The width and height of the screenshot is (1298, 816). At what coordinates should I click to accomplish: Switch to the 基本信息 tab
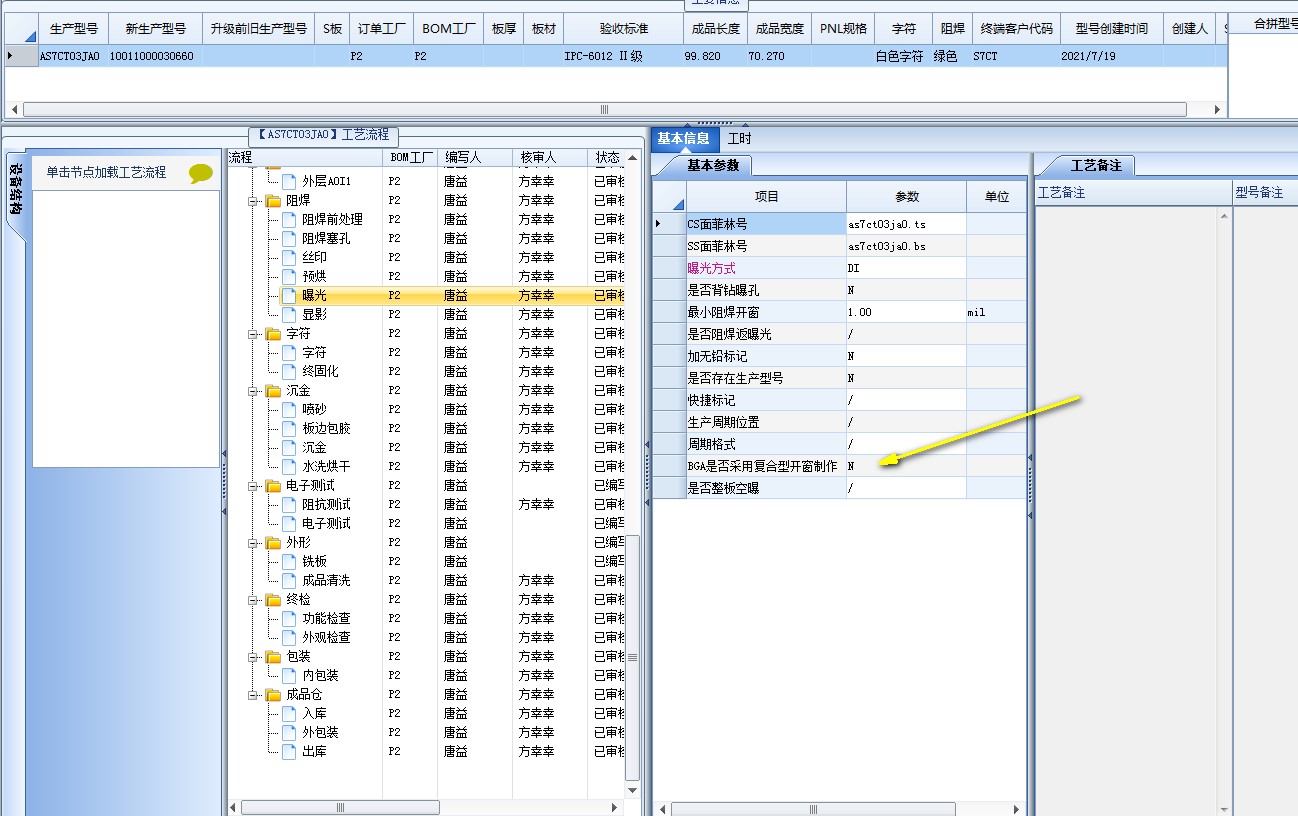tap(684, 139)
